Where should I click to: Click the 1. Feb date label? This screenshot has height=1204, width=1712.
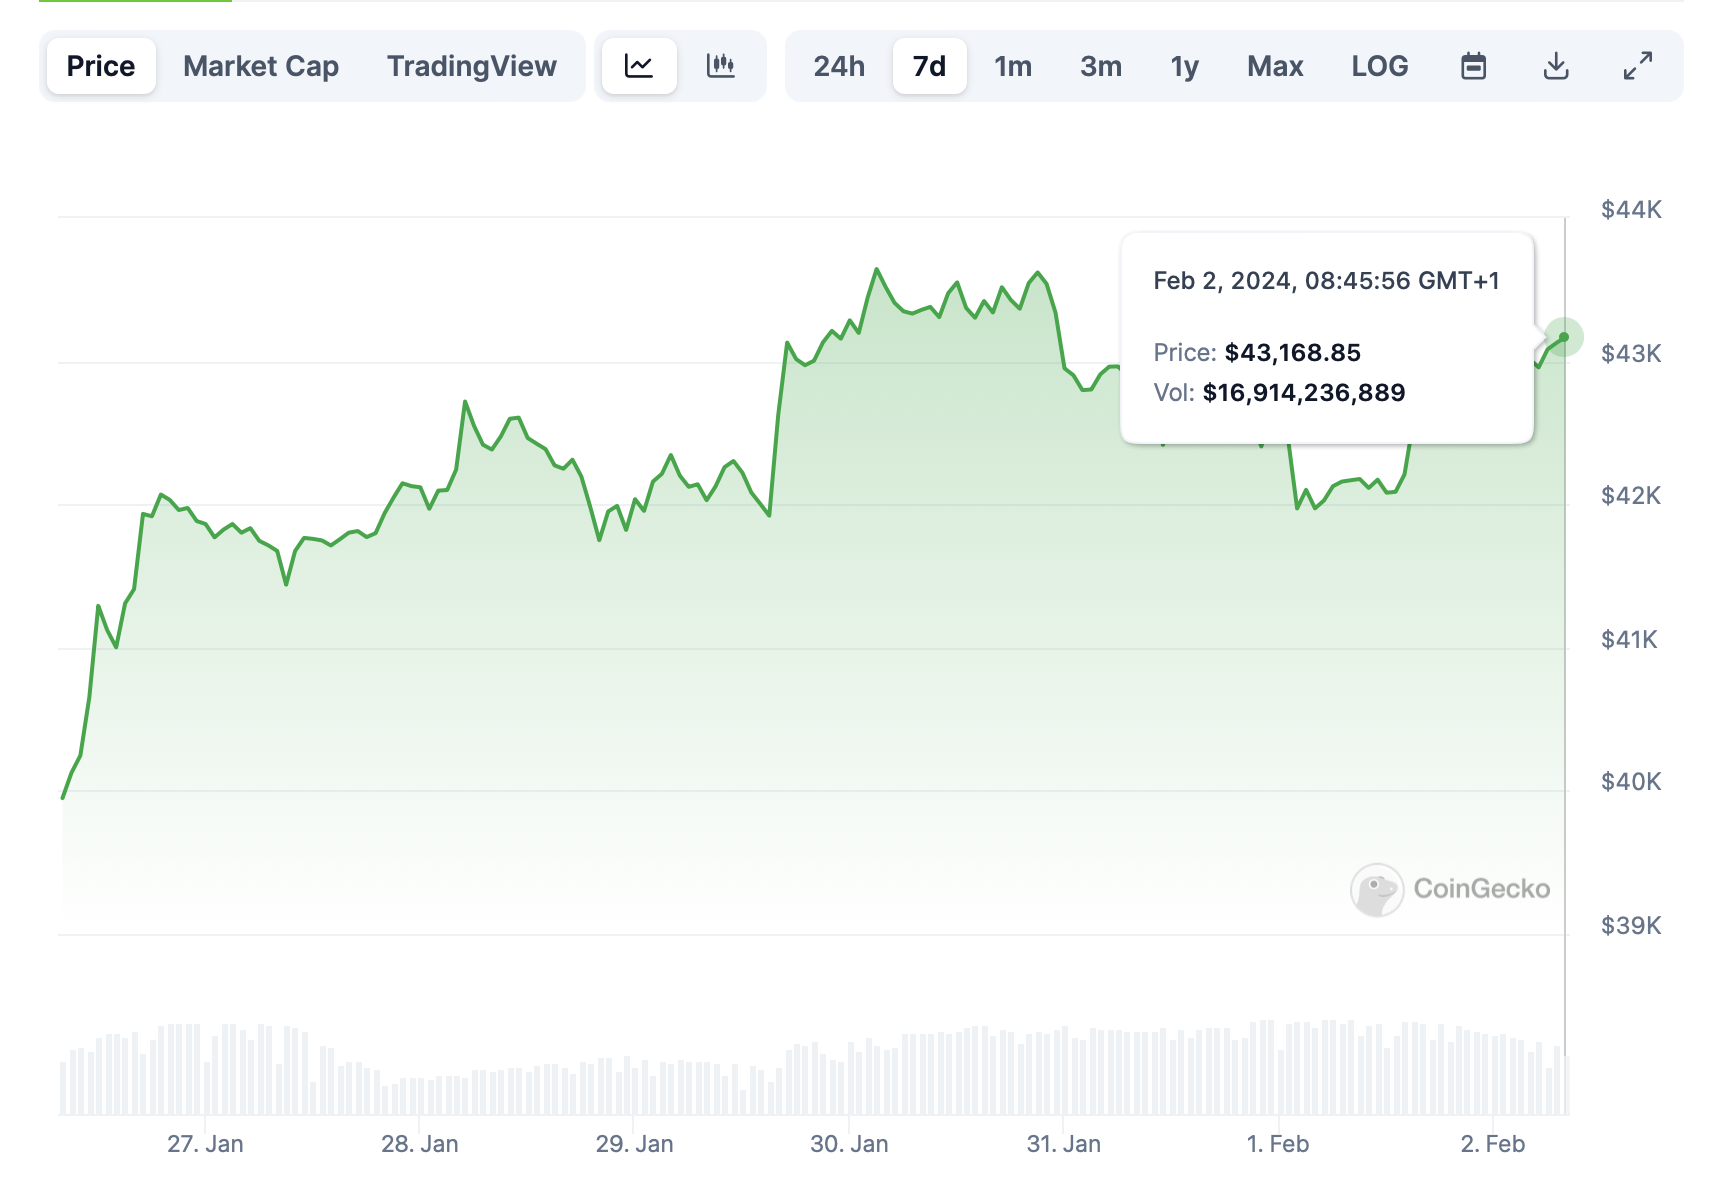pyautogui.click(x=1277, y=1144)
